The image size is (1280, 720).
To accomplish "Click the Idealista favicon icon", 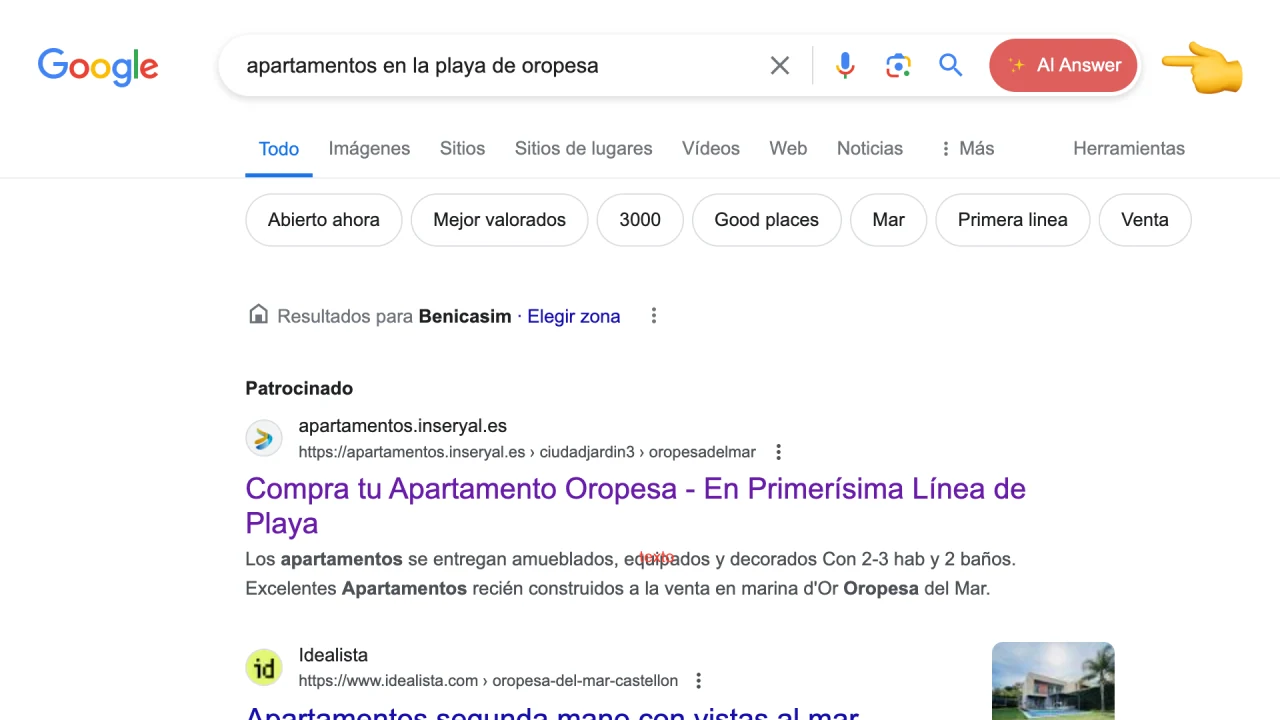I will (x=264, y=668).
